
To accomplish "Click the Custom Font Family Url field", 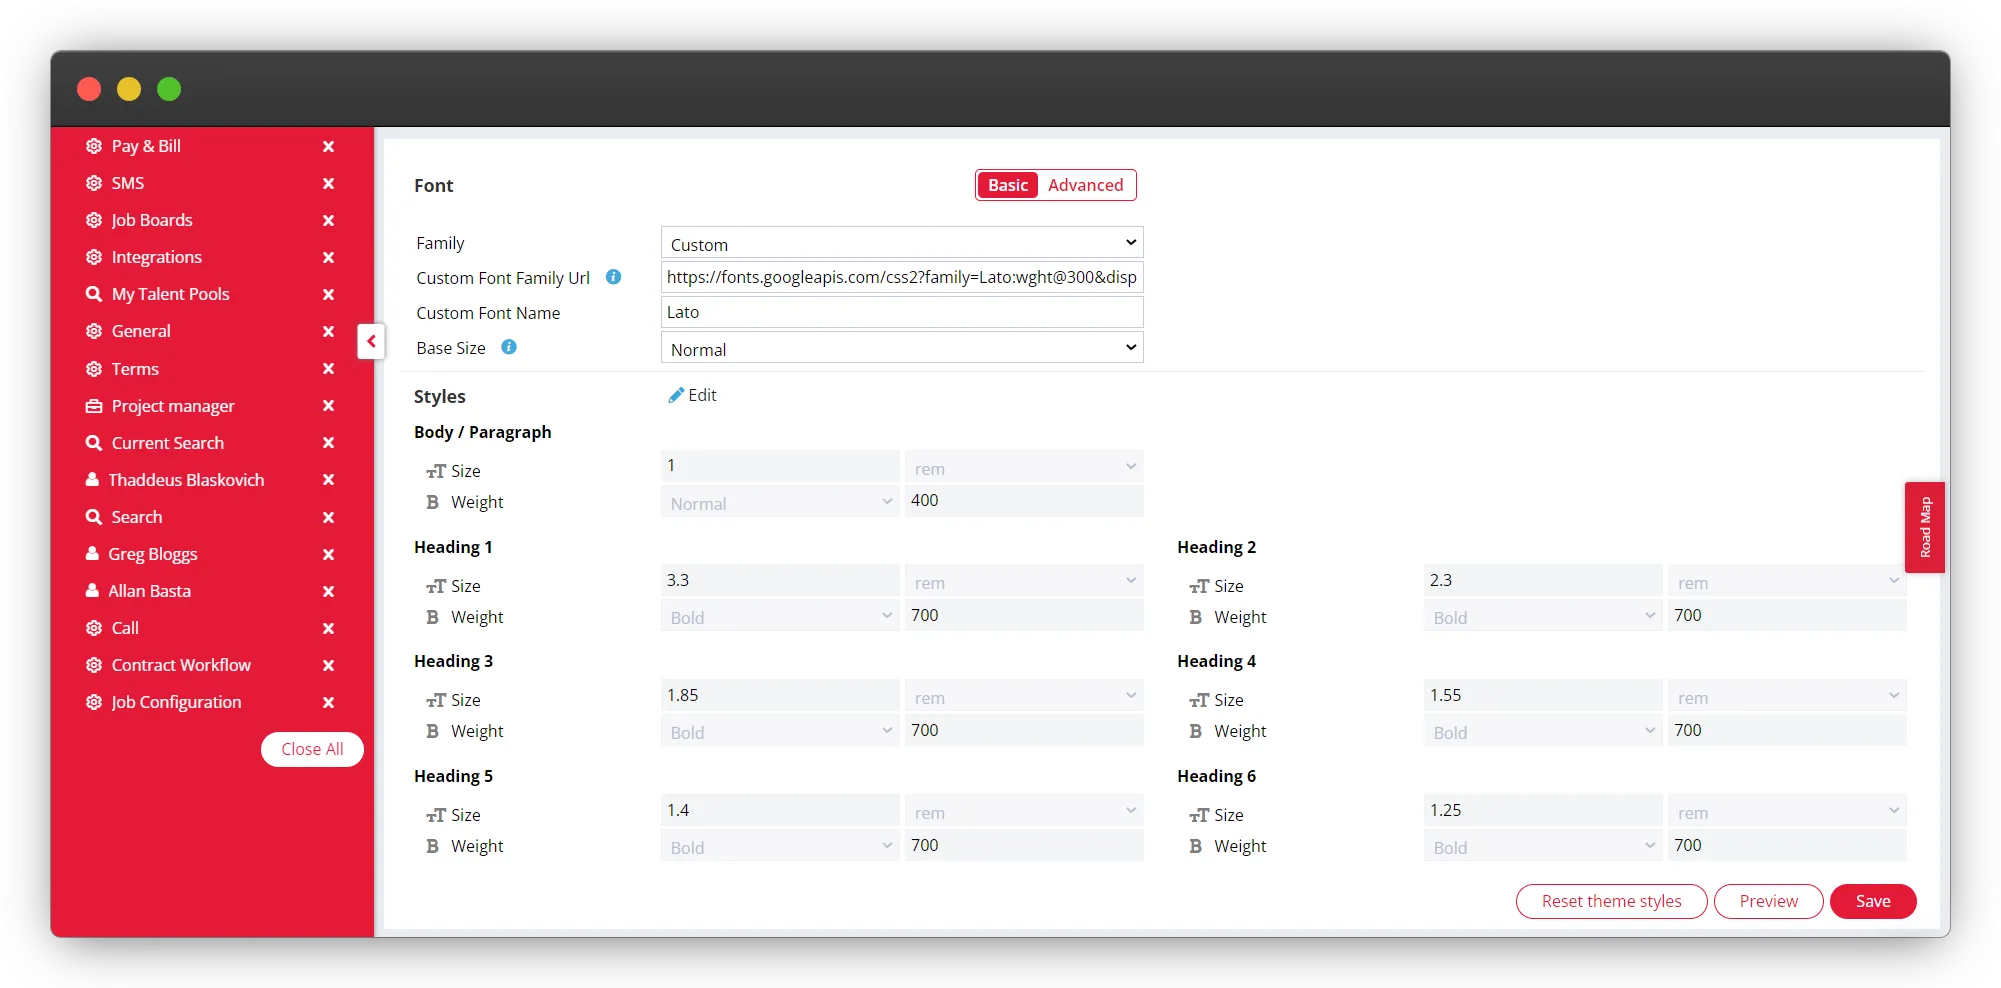I will pyautogui.click(x=902, y=277).
